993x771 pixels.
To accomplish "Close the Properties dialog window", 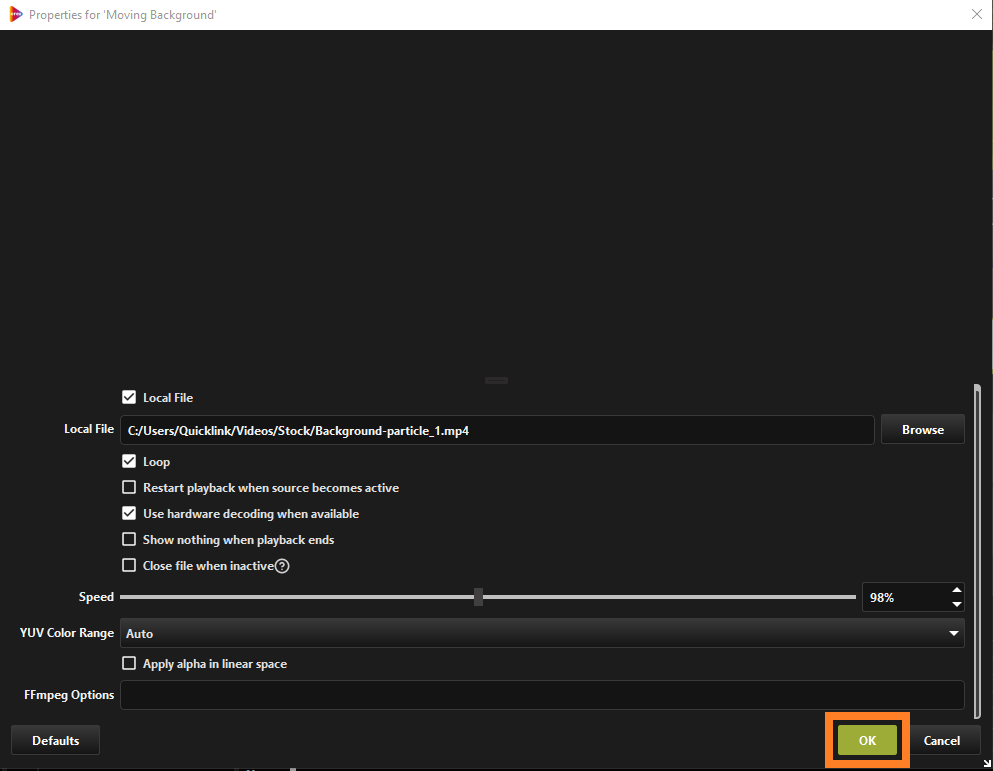I will click(x=977, y=14).
